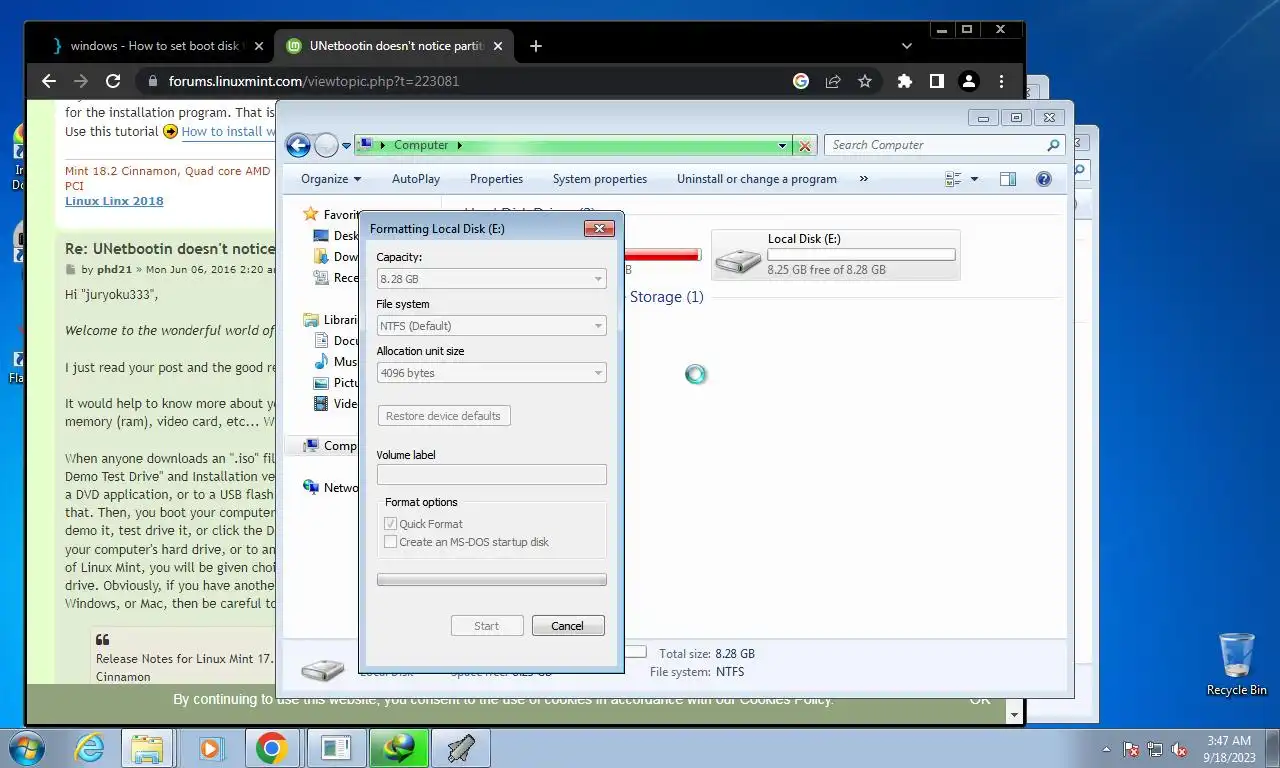Click OK on cookie banner
Viewport: 1280px width, 768px height.
980,699
